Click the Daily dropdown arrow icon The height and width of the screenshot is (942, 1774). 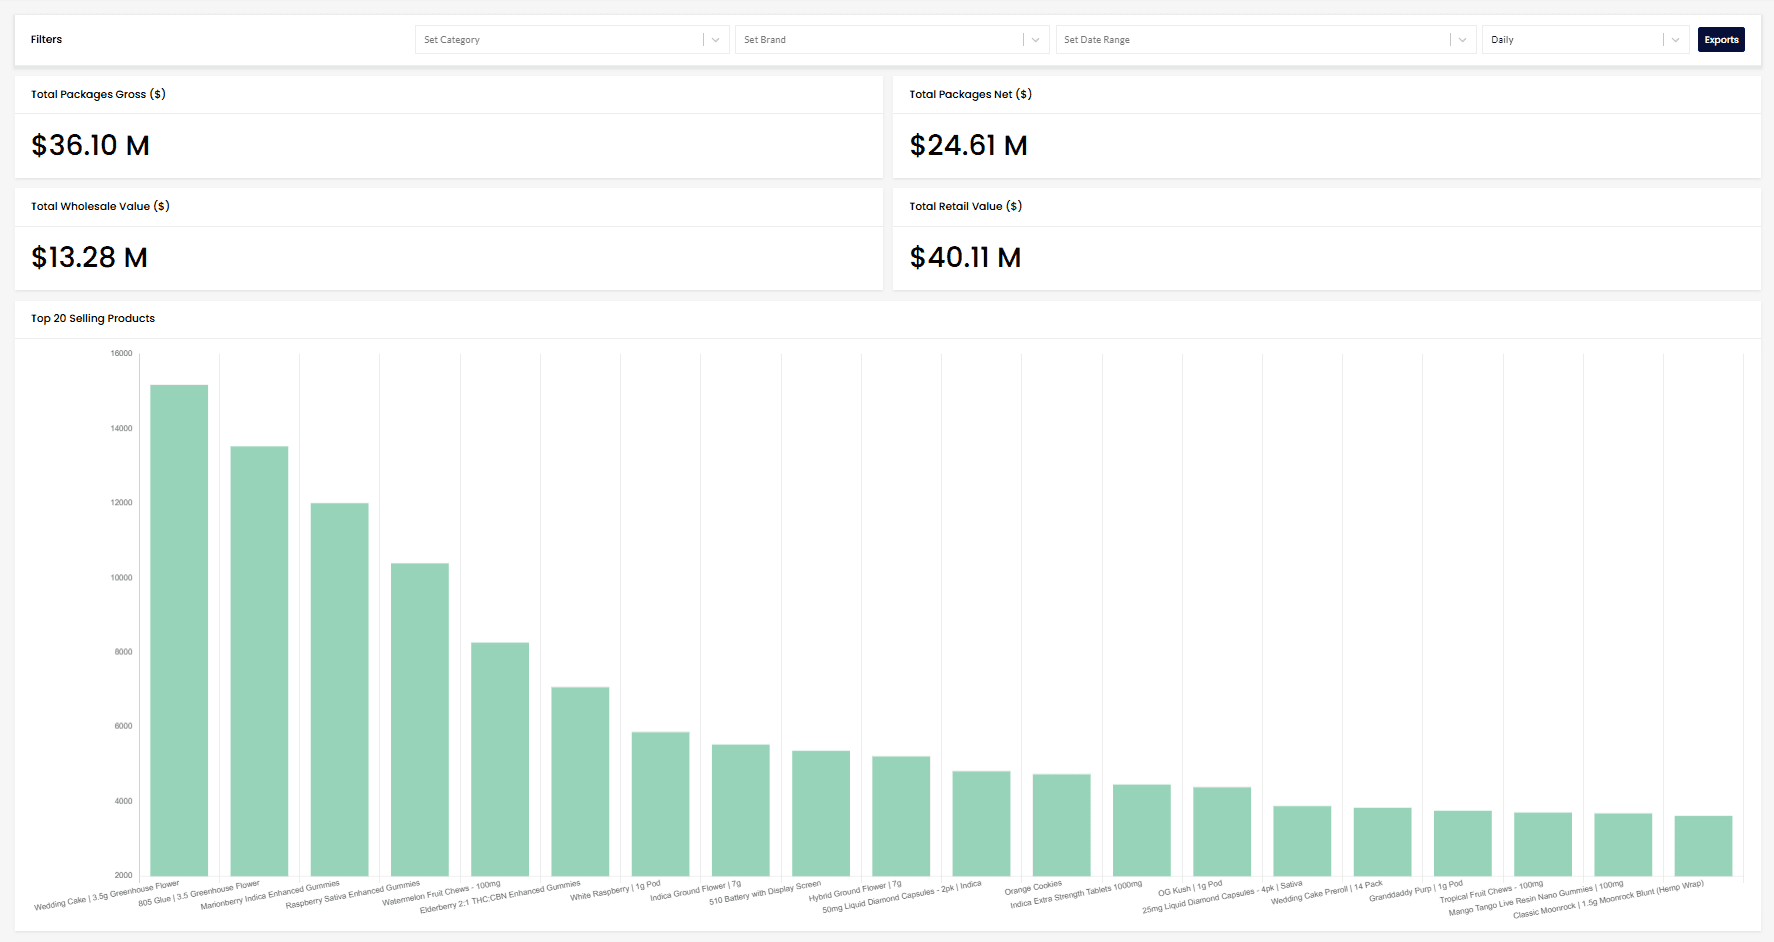[1676, 39]
